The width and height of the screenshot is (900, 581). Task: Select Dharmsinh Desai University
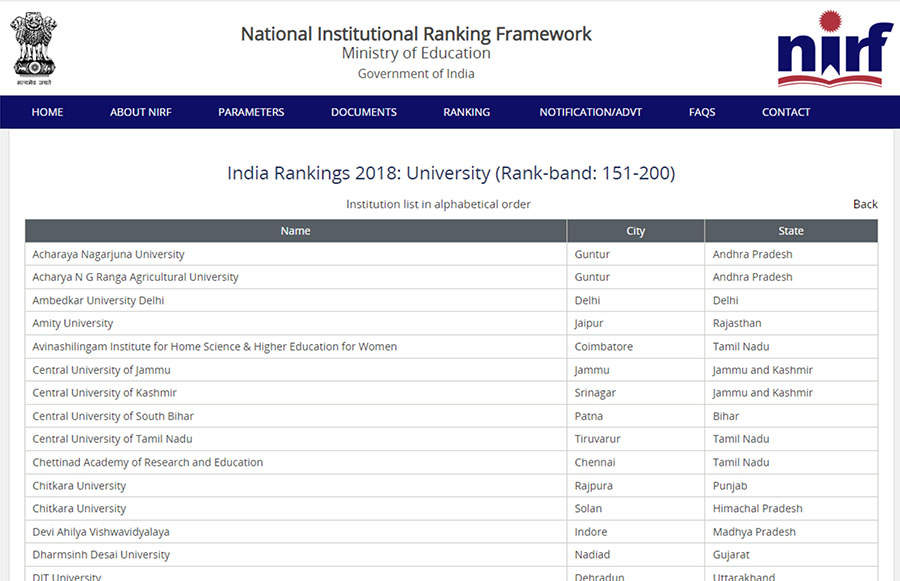(101, 555)
